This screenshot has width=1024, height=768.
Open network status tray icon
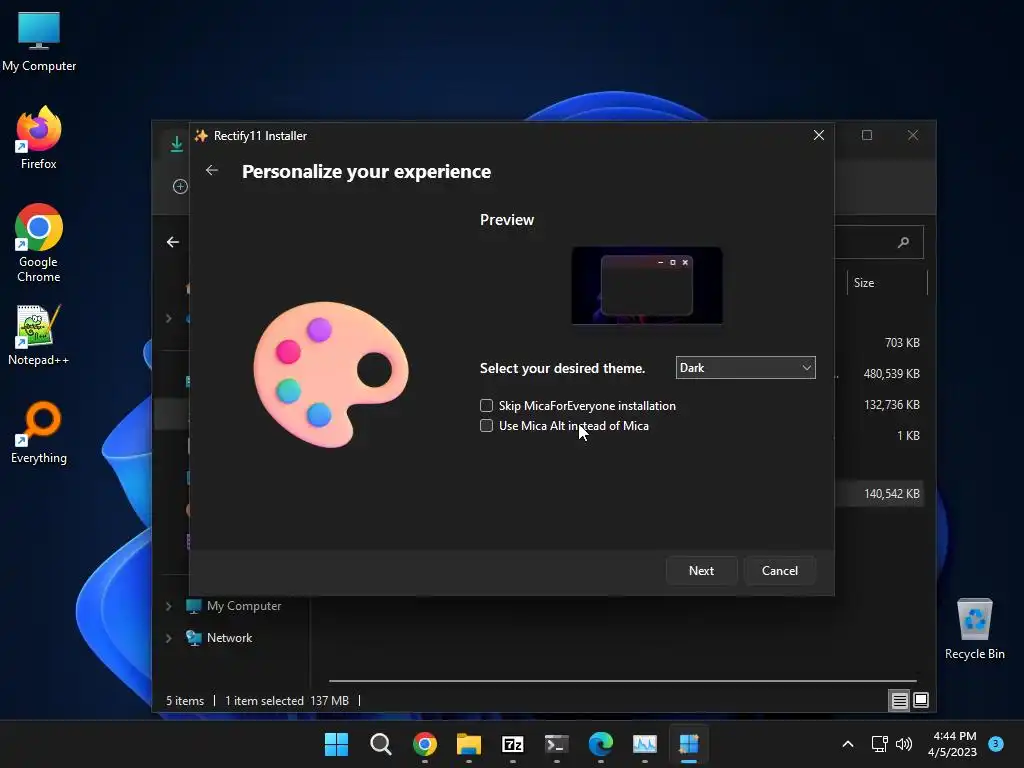pos(880,744)
